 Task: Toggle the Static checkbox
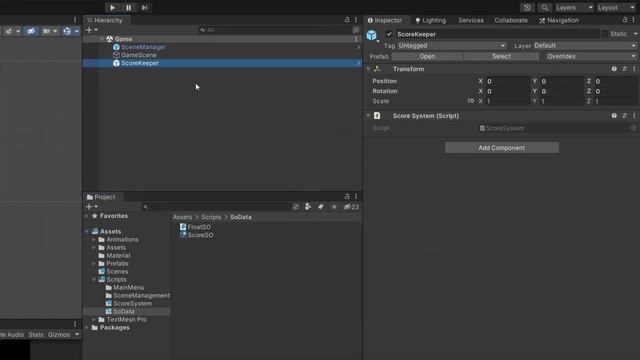(x=604, y=34)
